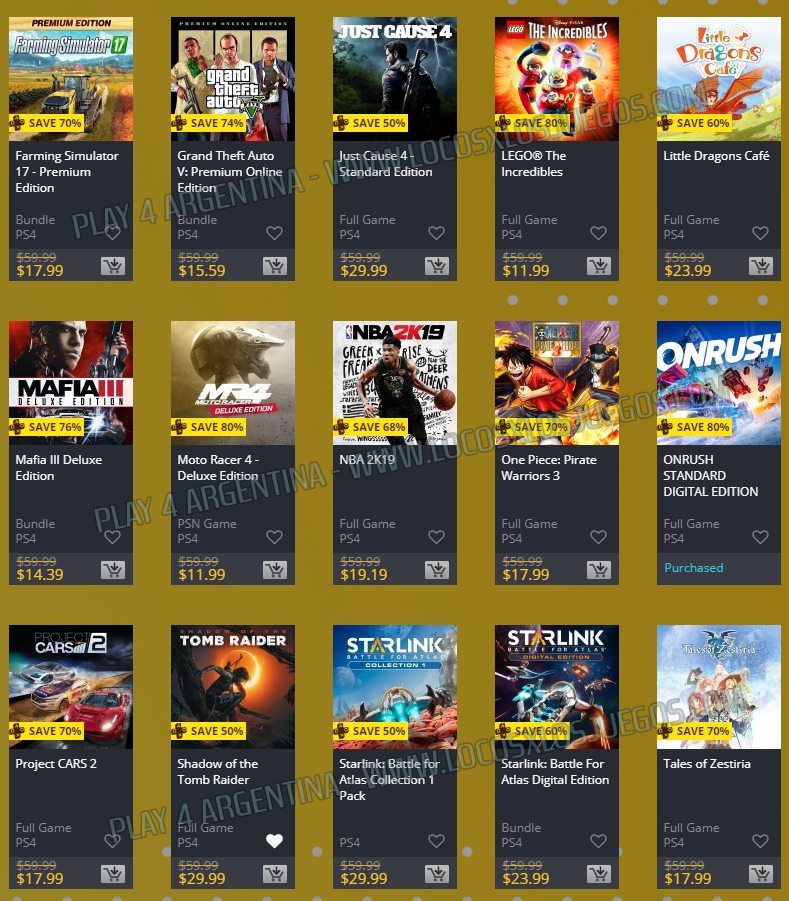Click the Purchased label on ONRUSH
This screenshot has width=789, height=901.
pyautogui.click(x=694, y=568)
